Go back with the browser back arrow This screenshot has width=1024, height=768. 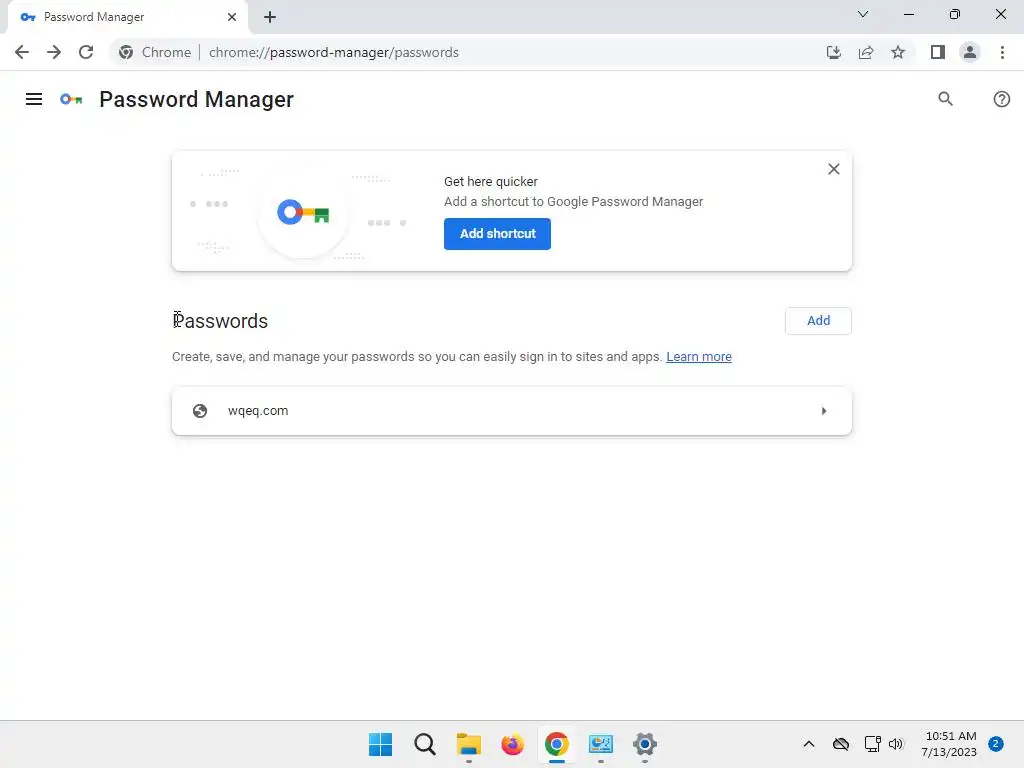coord(22,52)
